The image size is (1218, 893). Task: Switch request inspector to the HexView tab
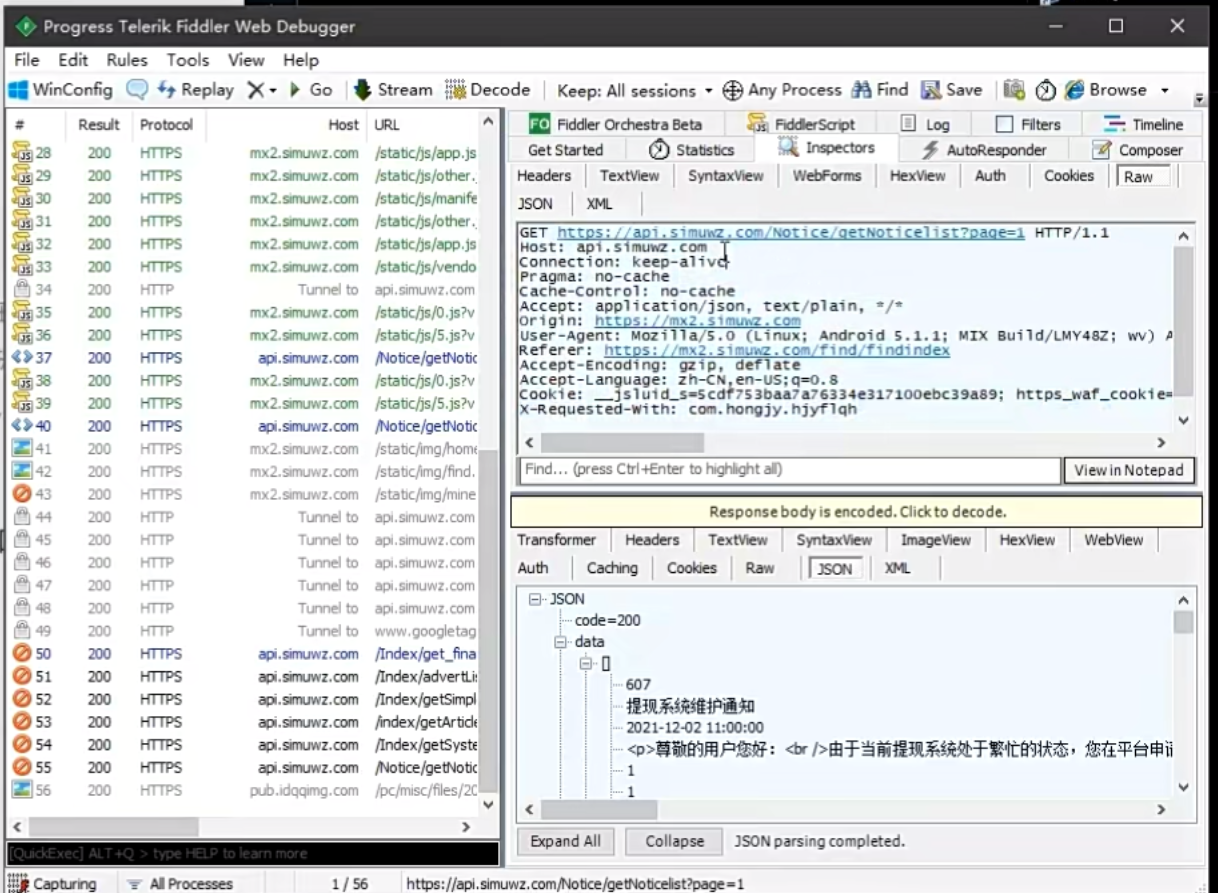(917, 176)
